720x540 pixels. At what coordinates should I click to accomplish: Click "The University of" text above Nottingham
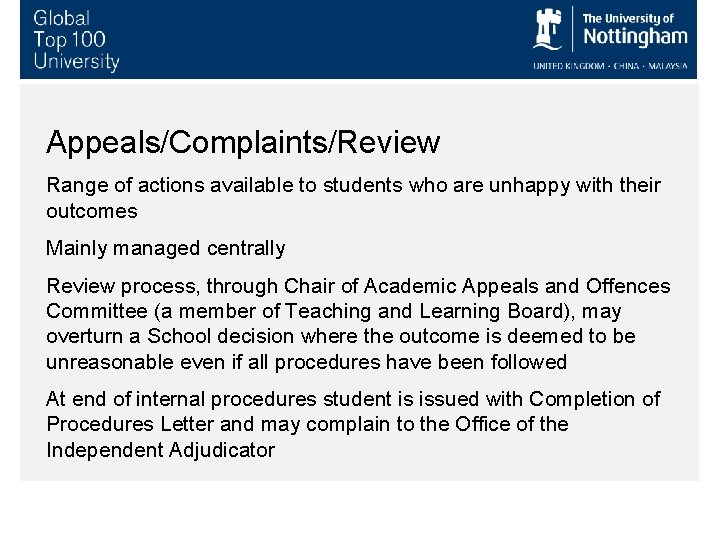pos(628,18)
